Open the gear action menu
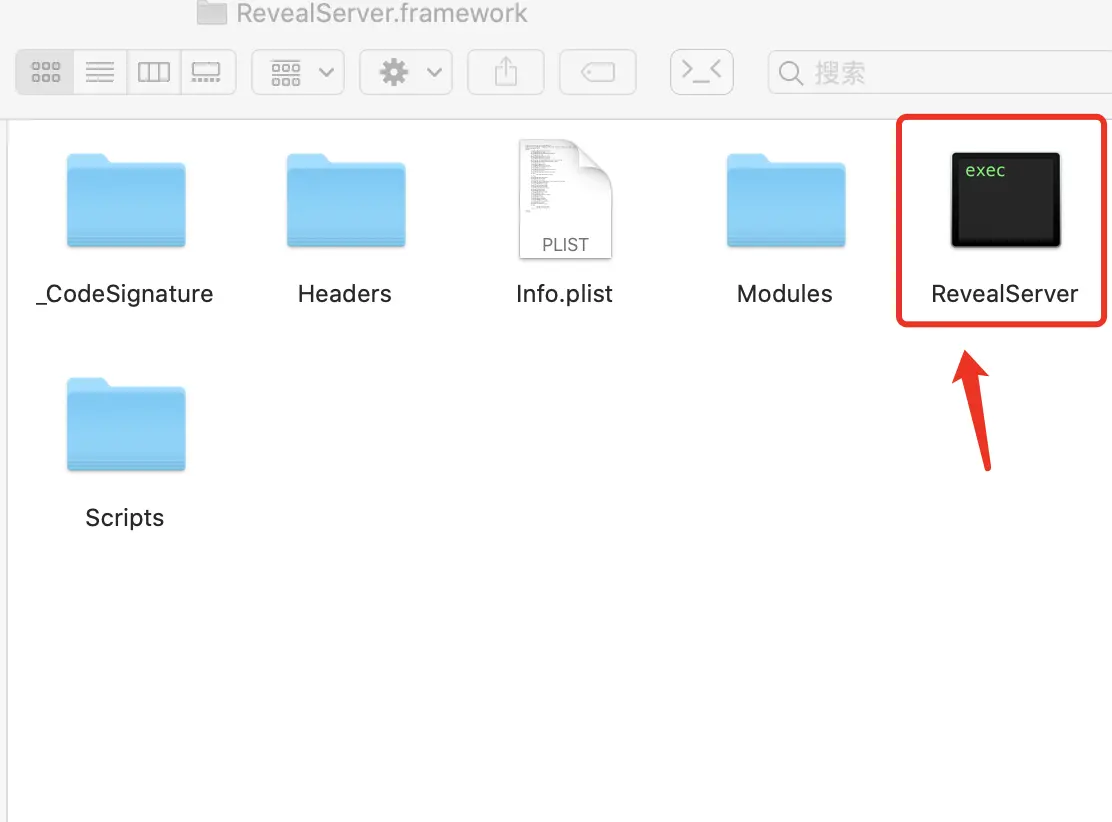 (406, 72)
